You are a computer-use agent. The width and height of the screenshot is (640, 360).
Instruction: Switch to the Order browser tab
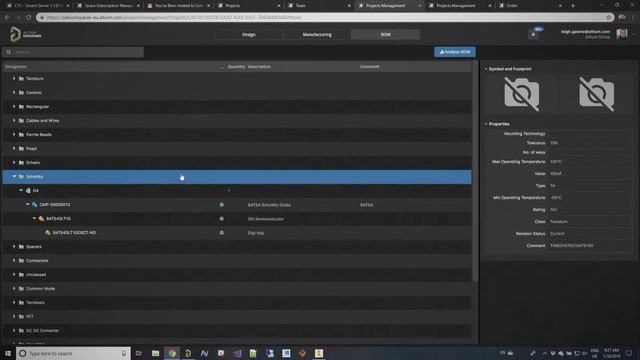[531, 5]
